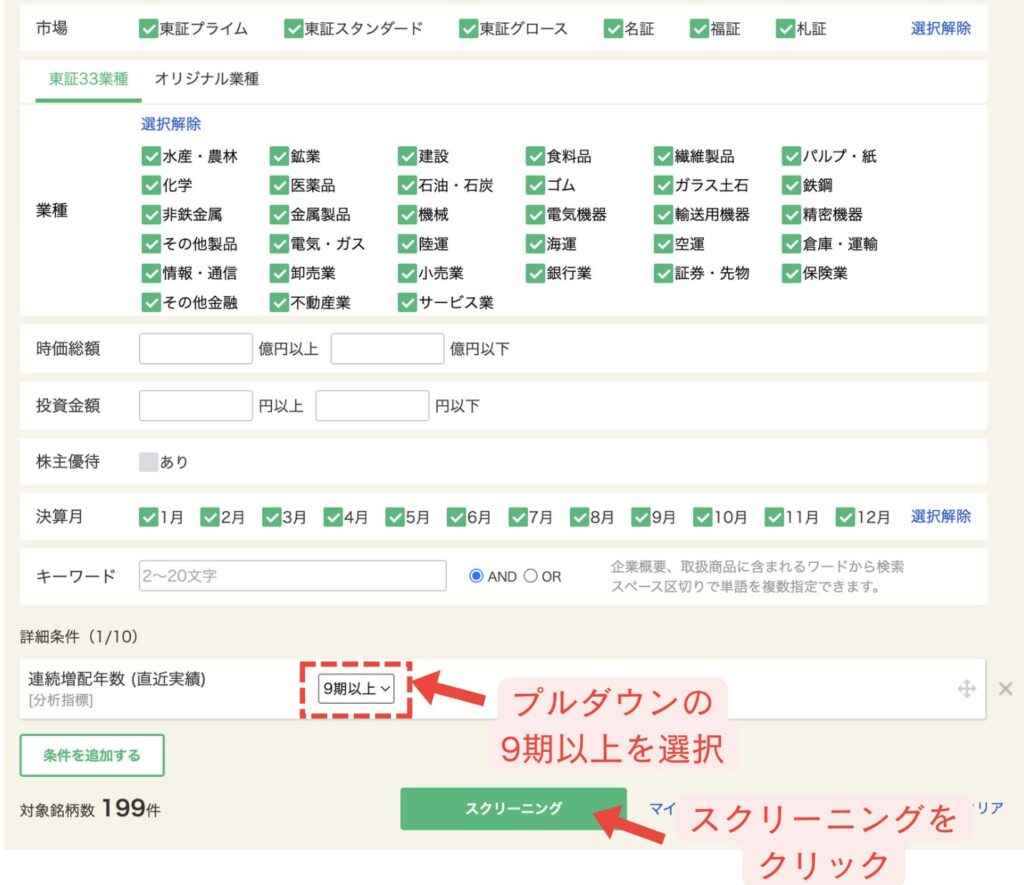Uncheck the 銀行業 industry checkbox

click(x=535, y=273)
